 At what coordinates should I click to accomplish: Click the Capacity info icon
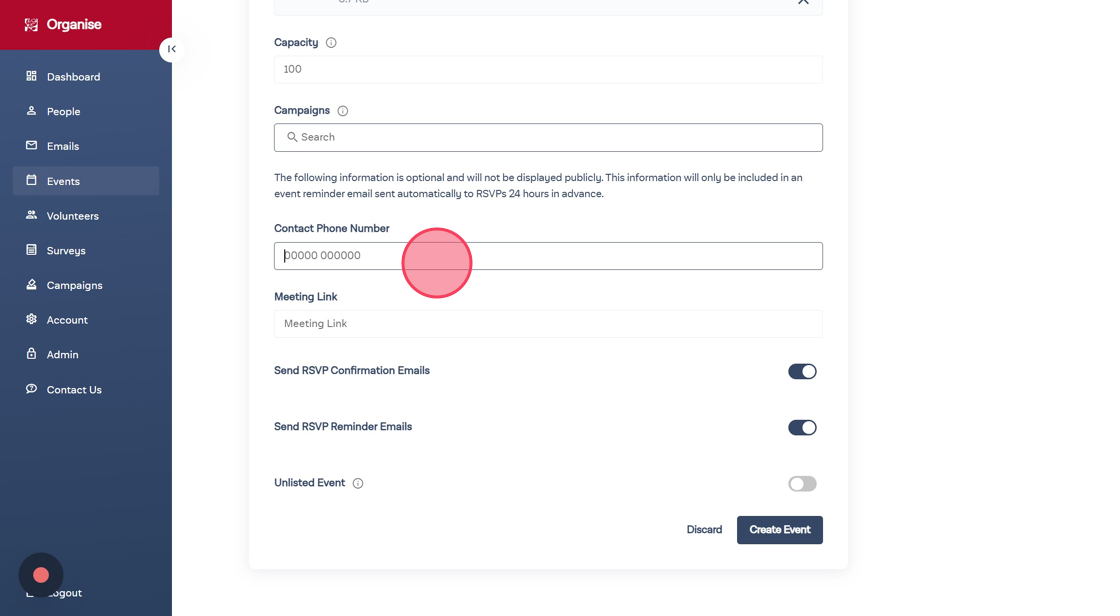[x=331, y=43]
